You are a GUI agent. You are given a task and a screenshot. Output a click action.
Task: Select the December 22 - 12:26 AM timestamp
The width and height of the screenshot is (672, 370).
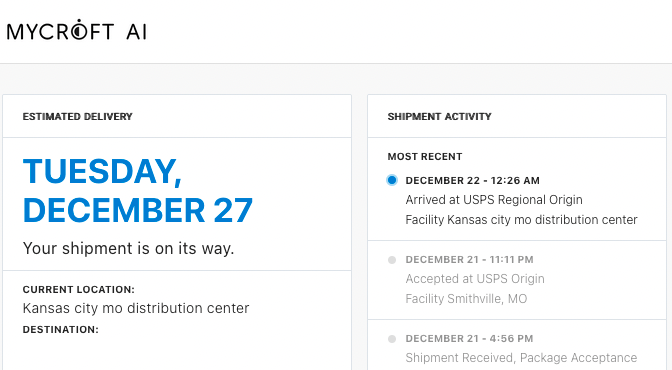[x=472, y=180]
